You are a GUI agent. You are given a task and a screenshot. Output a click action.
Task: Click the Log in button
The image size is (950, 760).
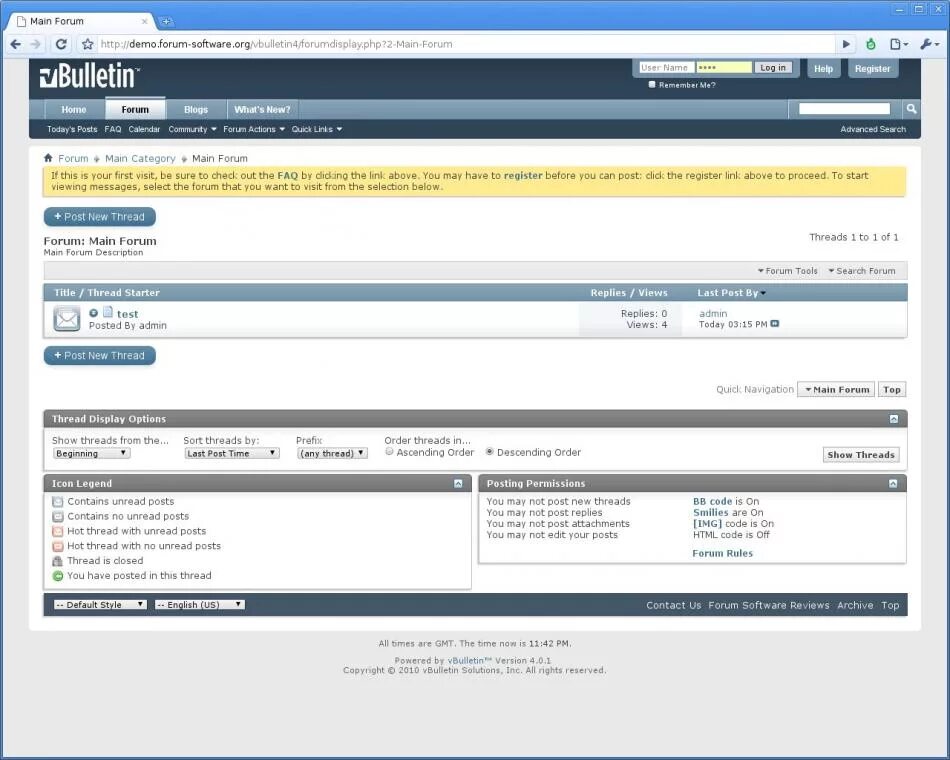772,67
